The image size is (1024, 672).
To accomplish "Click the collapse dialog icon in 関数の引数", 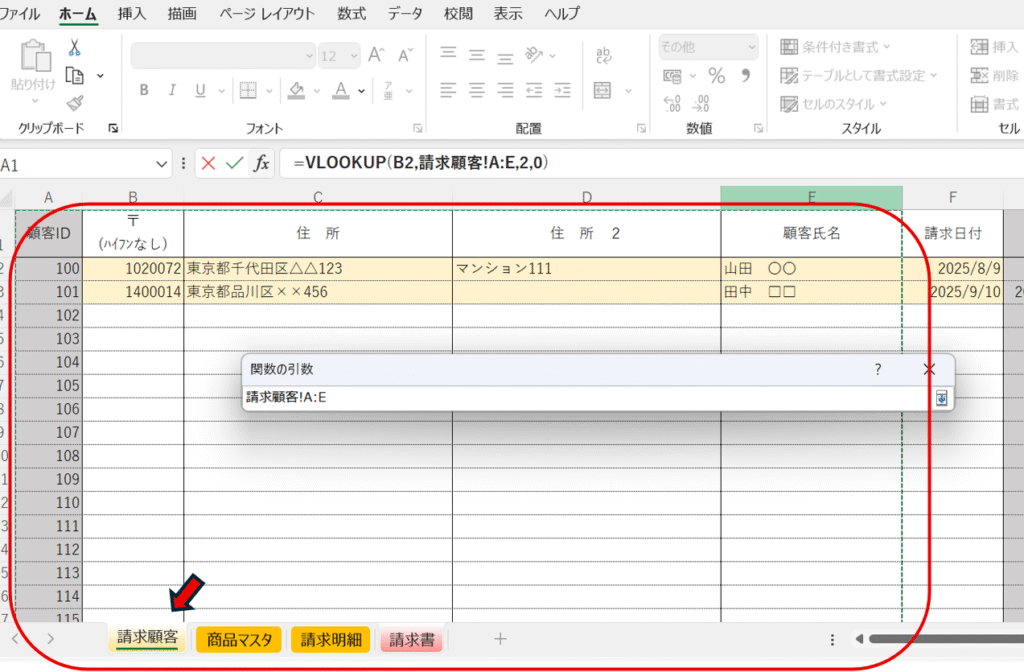I will (x=940, y=398).
